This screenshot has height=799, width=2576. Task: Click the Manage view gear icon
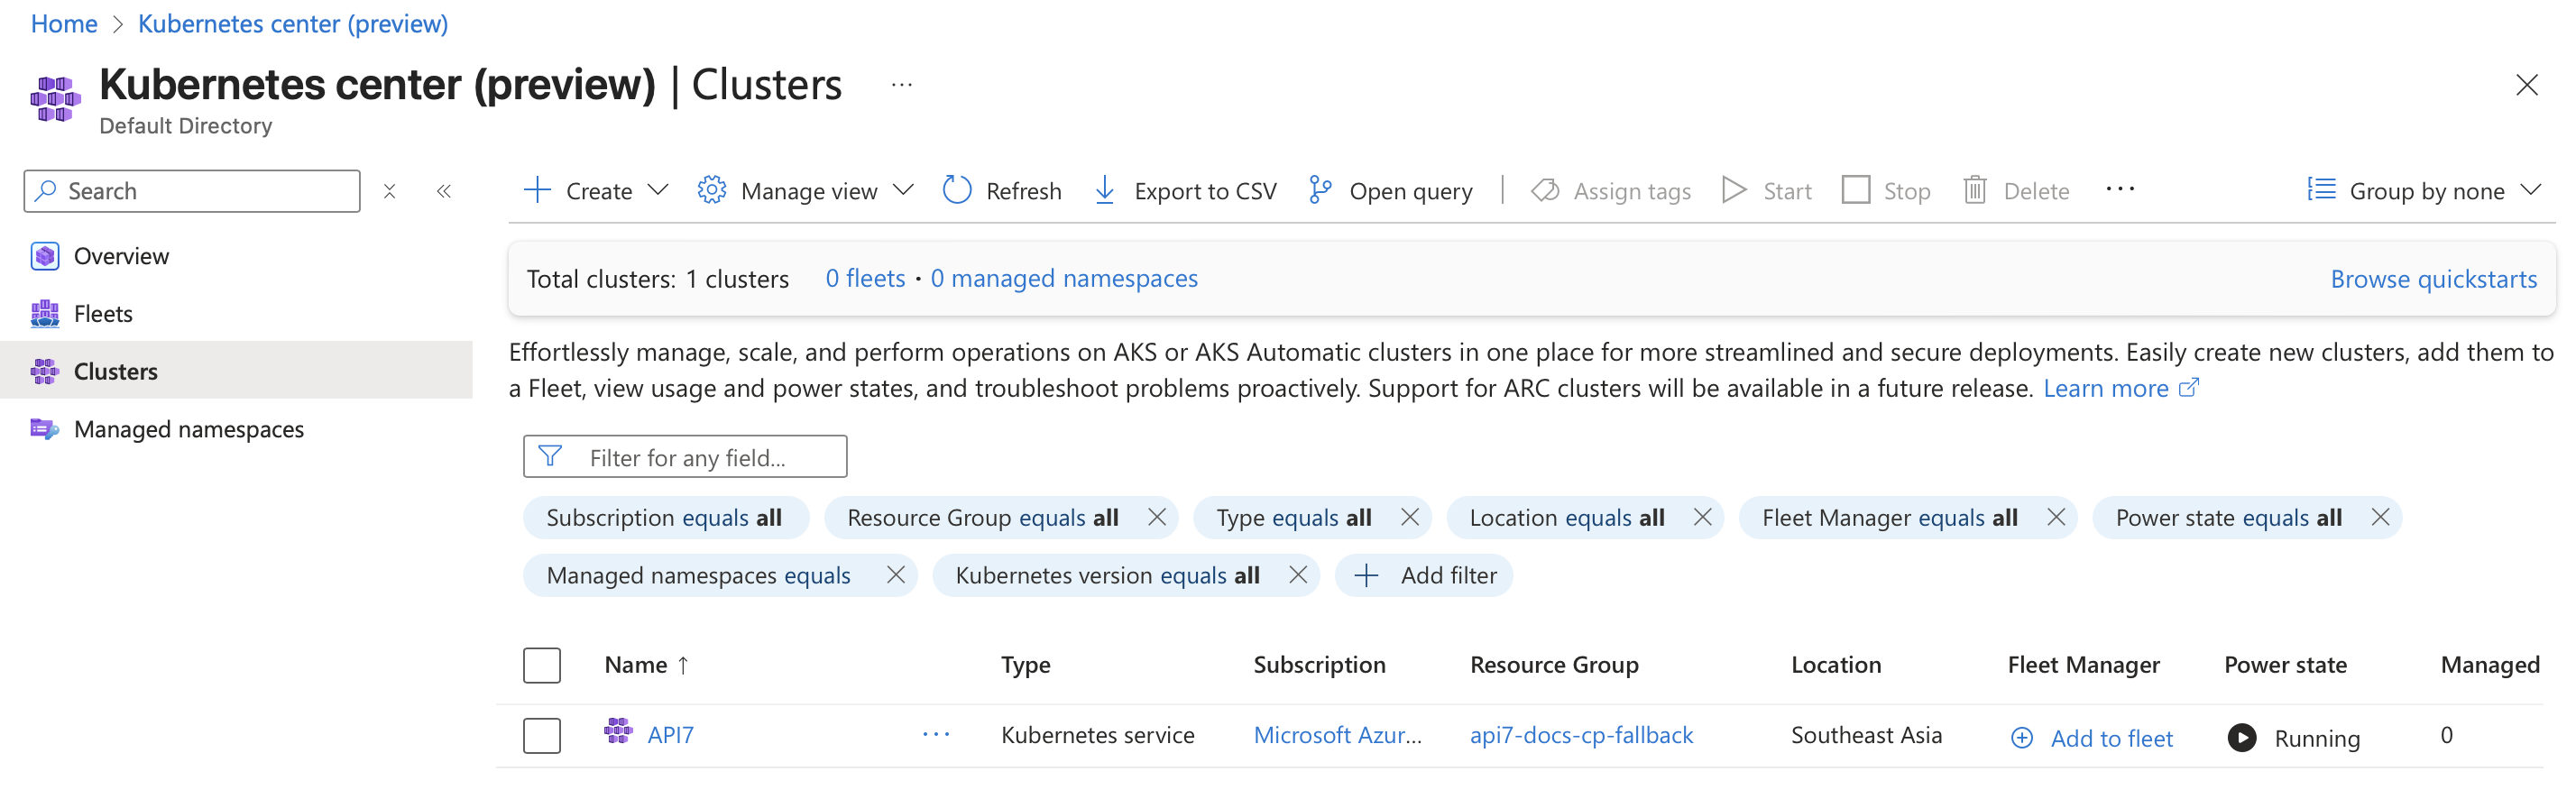(711, 190)
